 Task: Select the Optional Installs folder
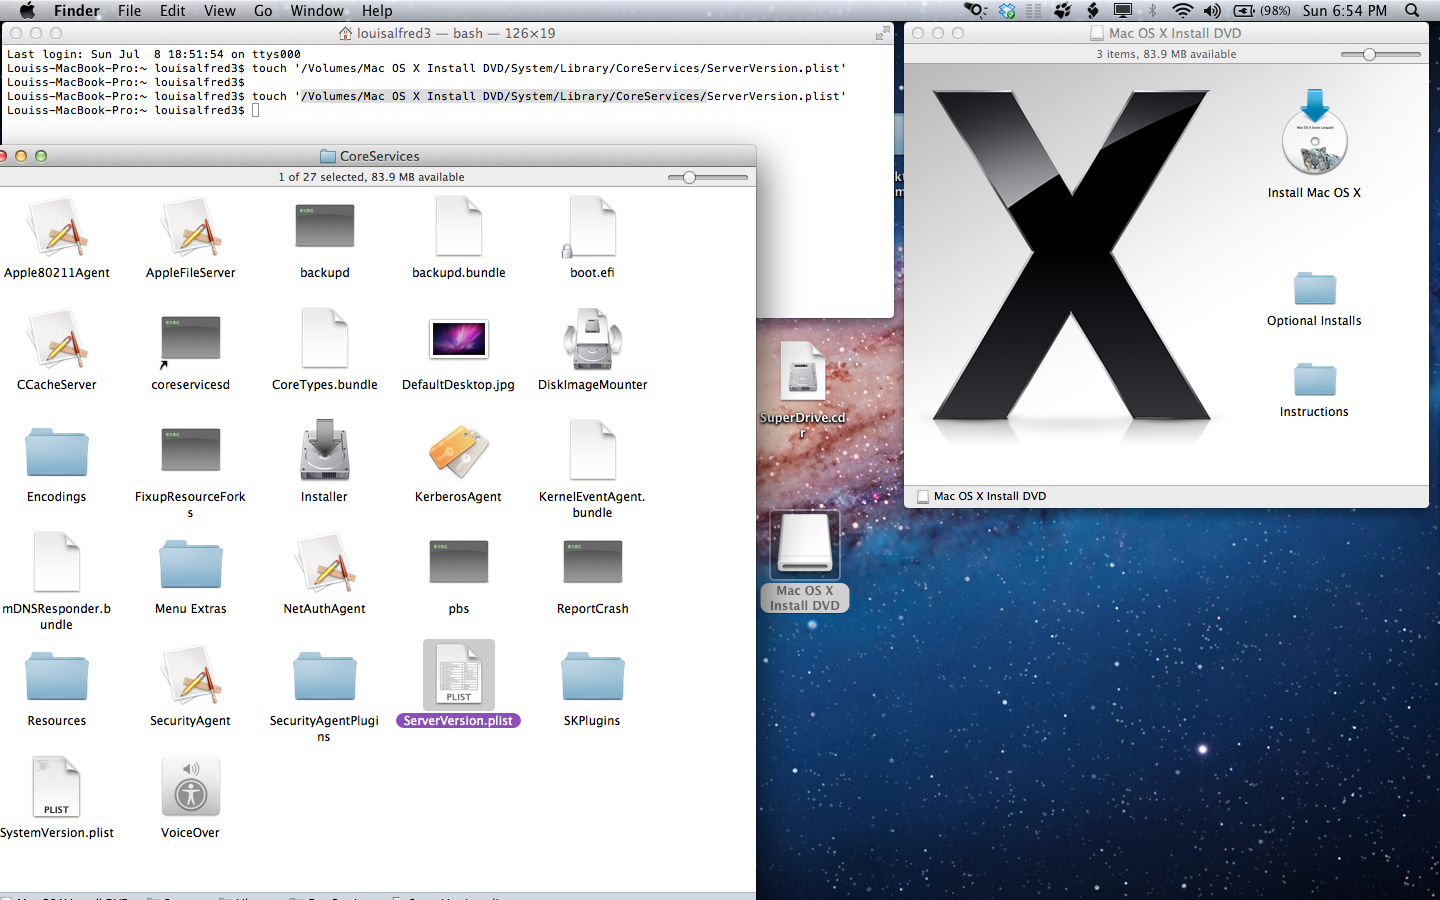coord(1314,288)
